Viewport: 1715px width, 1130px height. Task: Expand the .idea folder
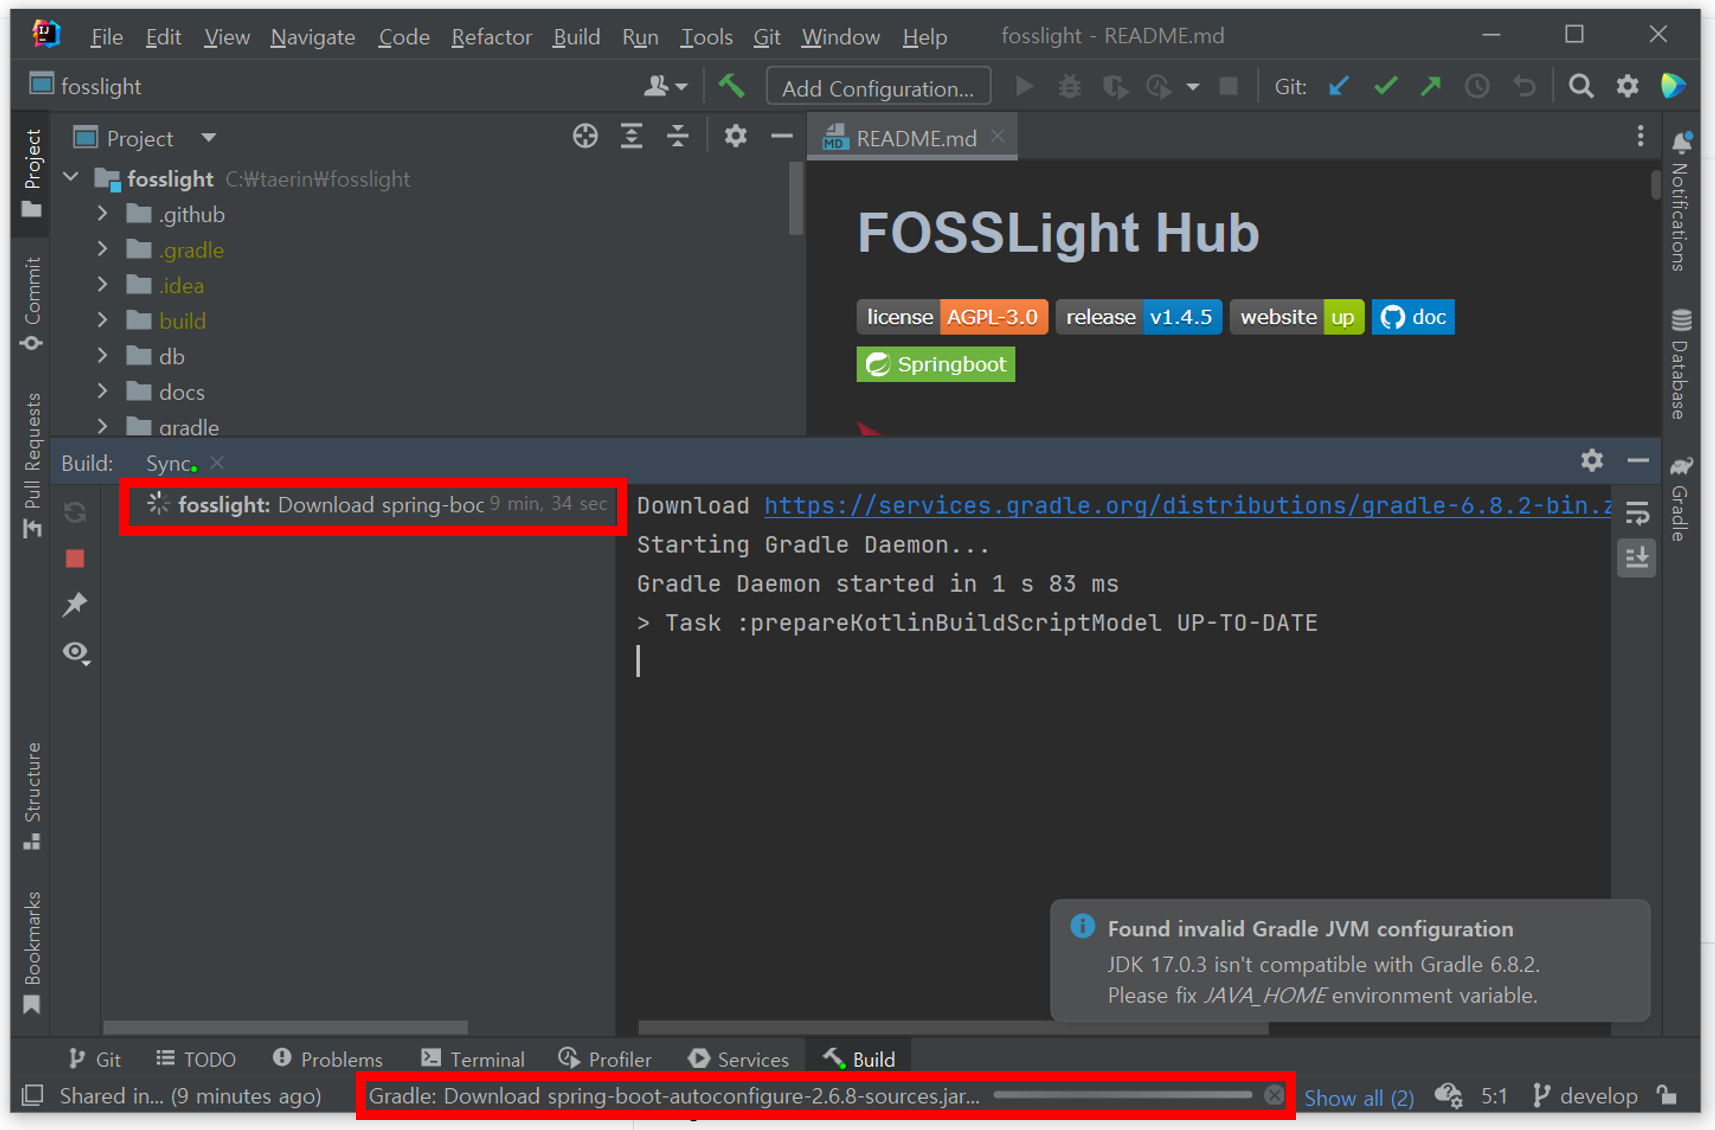point(102,285)
